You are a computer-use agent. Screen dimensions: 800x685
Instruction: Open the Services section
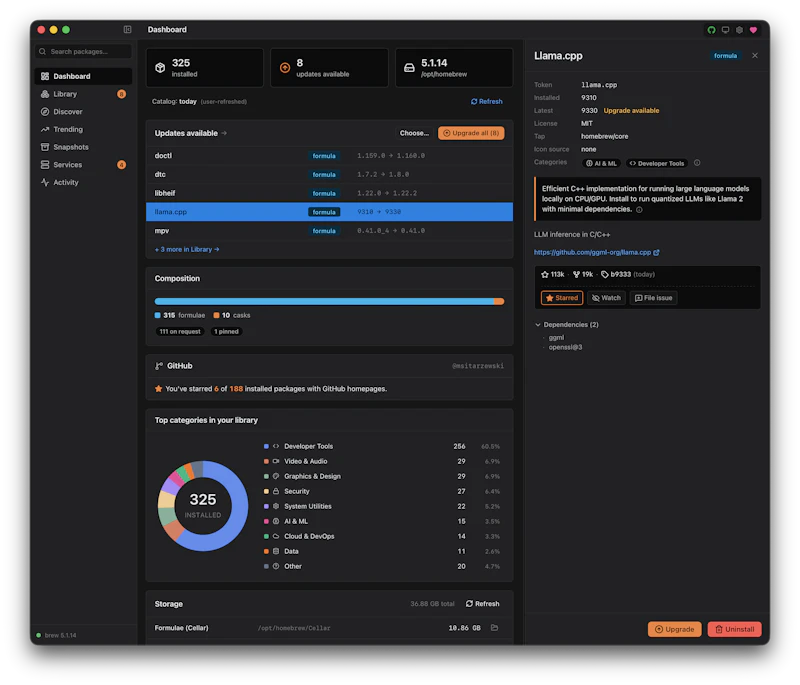83,165
